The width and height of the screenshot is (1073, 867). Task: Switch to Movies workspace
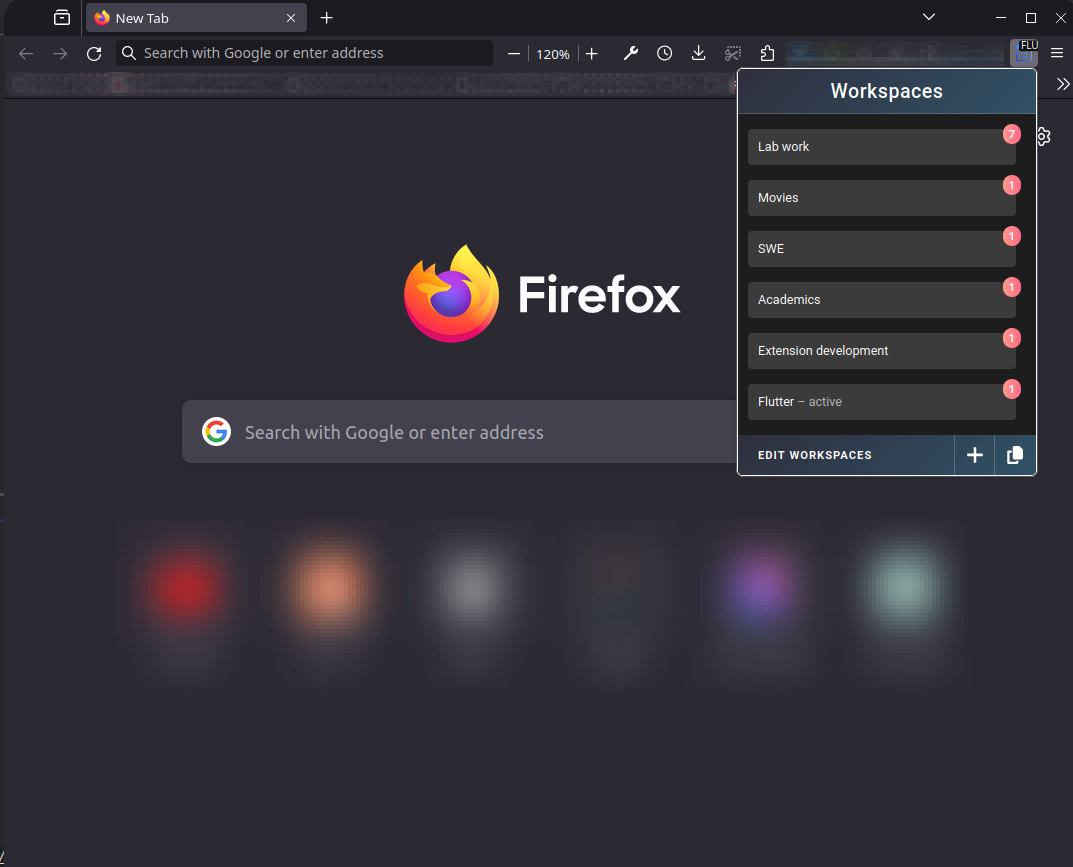881,198
